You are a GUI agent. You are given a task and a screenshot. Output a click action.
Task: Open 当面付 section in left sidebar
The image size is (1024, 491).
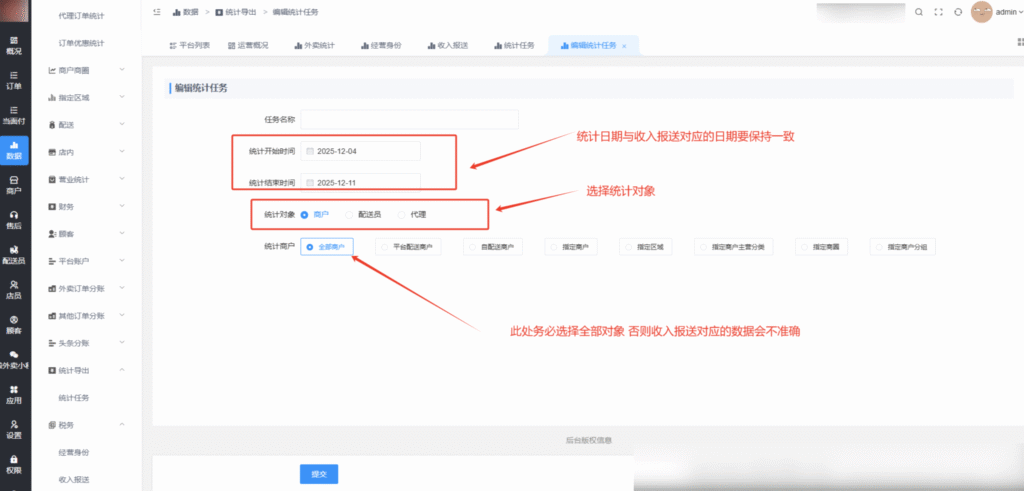pyautogui.click(x=14, y=115)
